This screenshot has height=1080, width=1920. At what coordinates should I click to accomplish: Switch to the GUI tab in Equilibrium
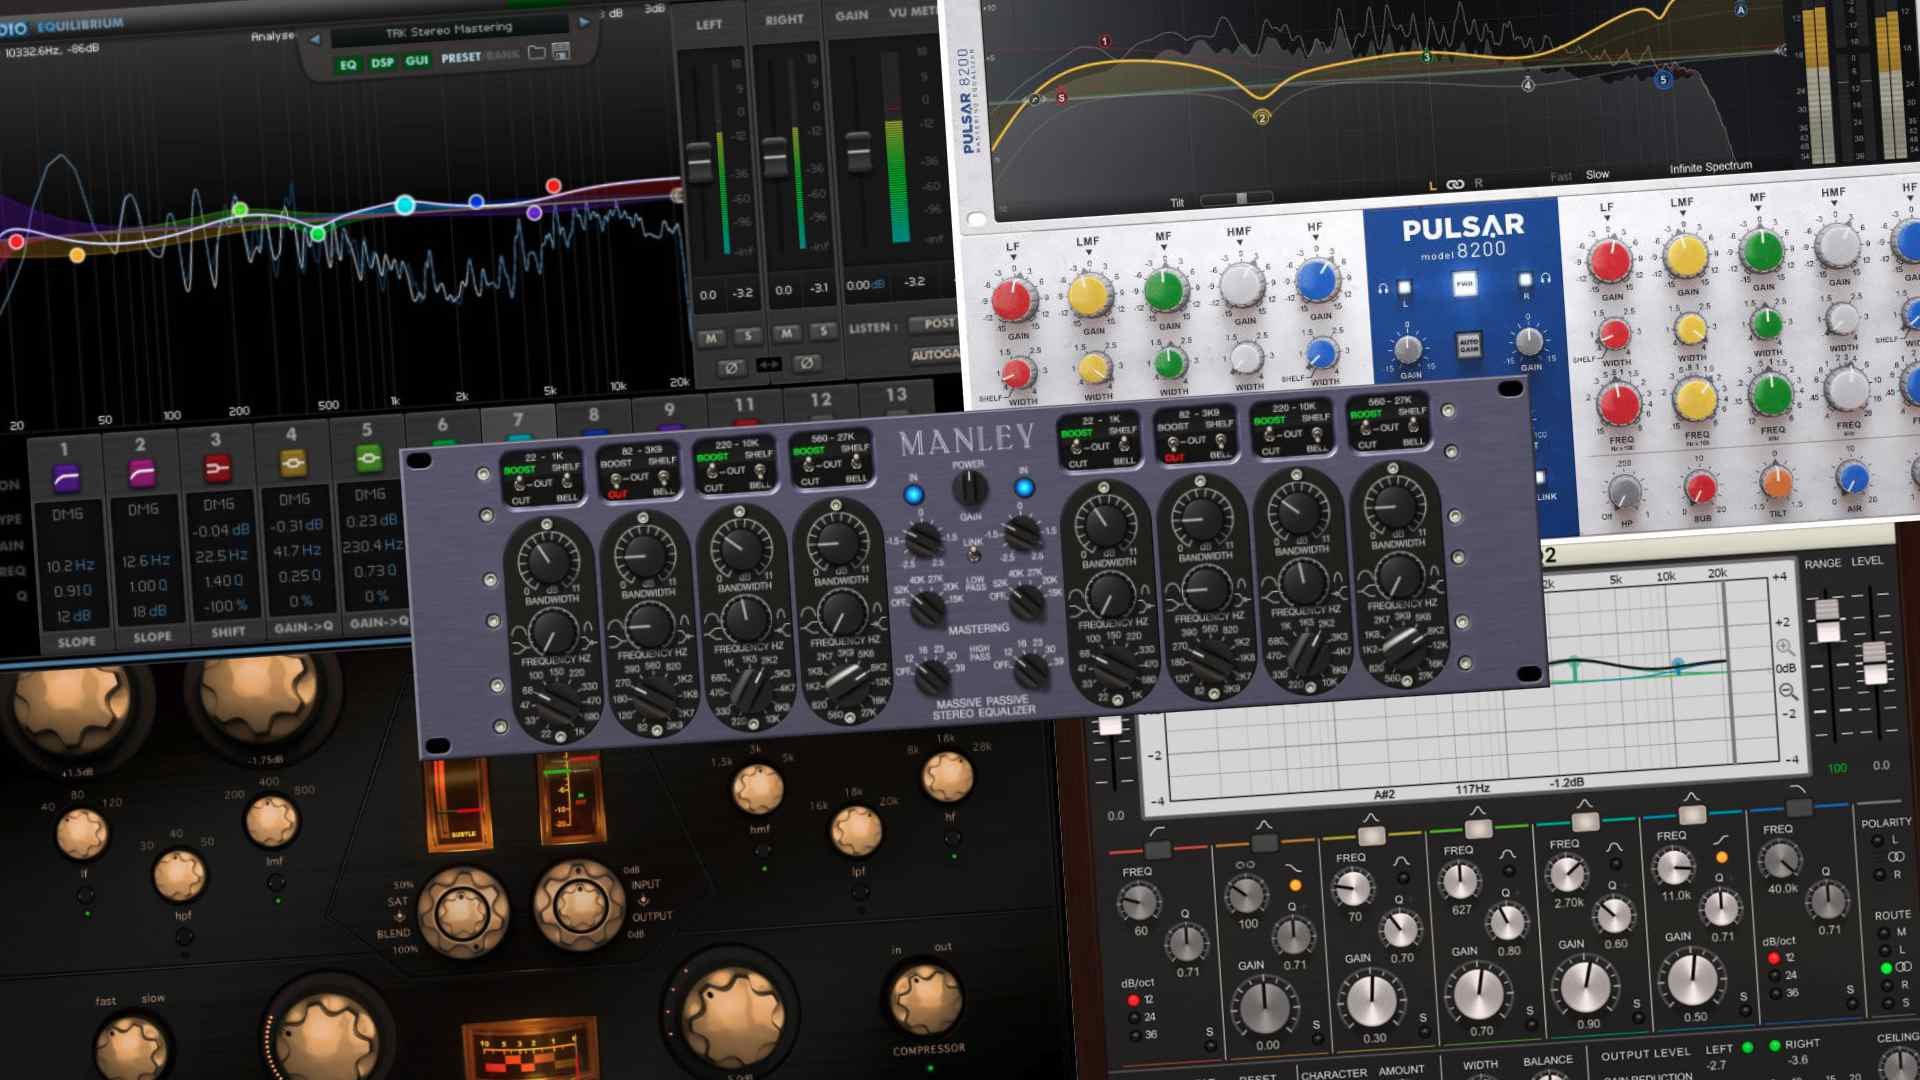pyautogui.click(x=417, y=61)
